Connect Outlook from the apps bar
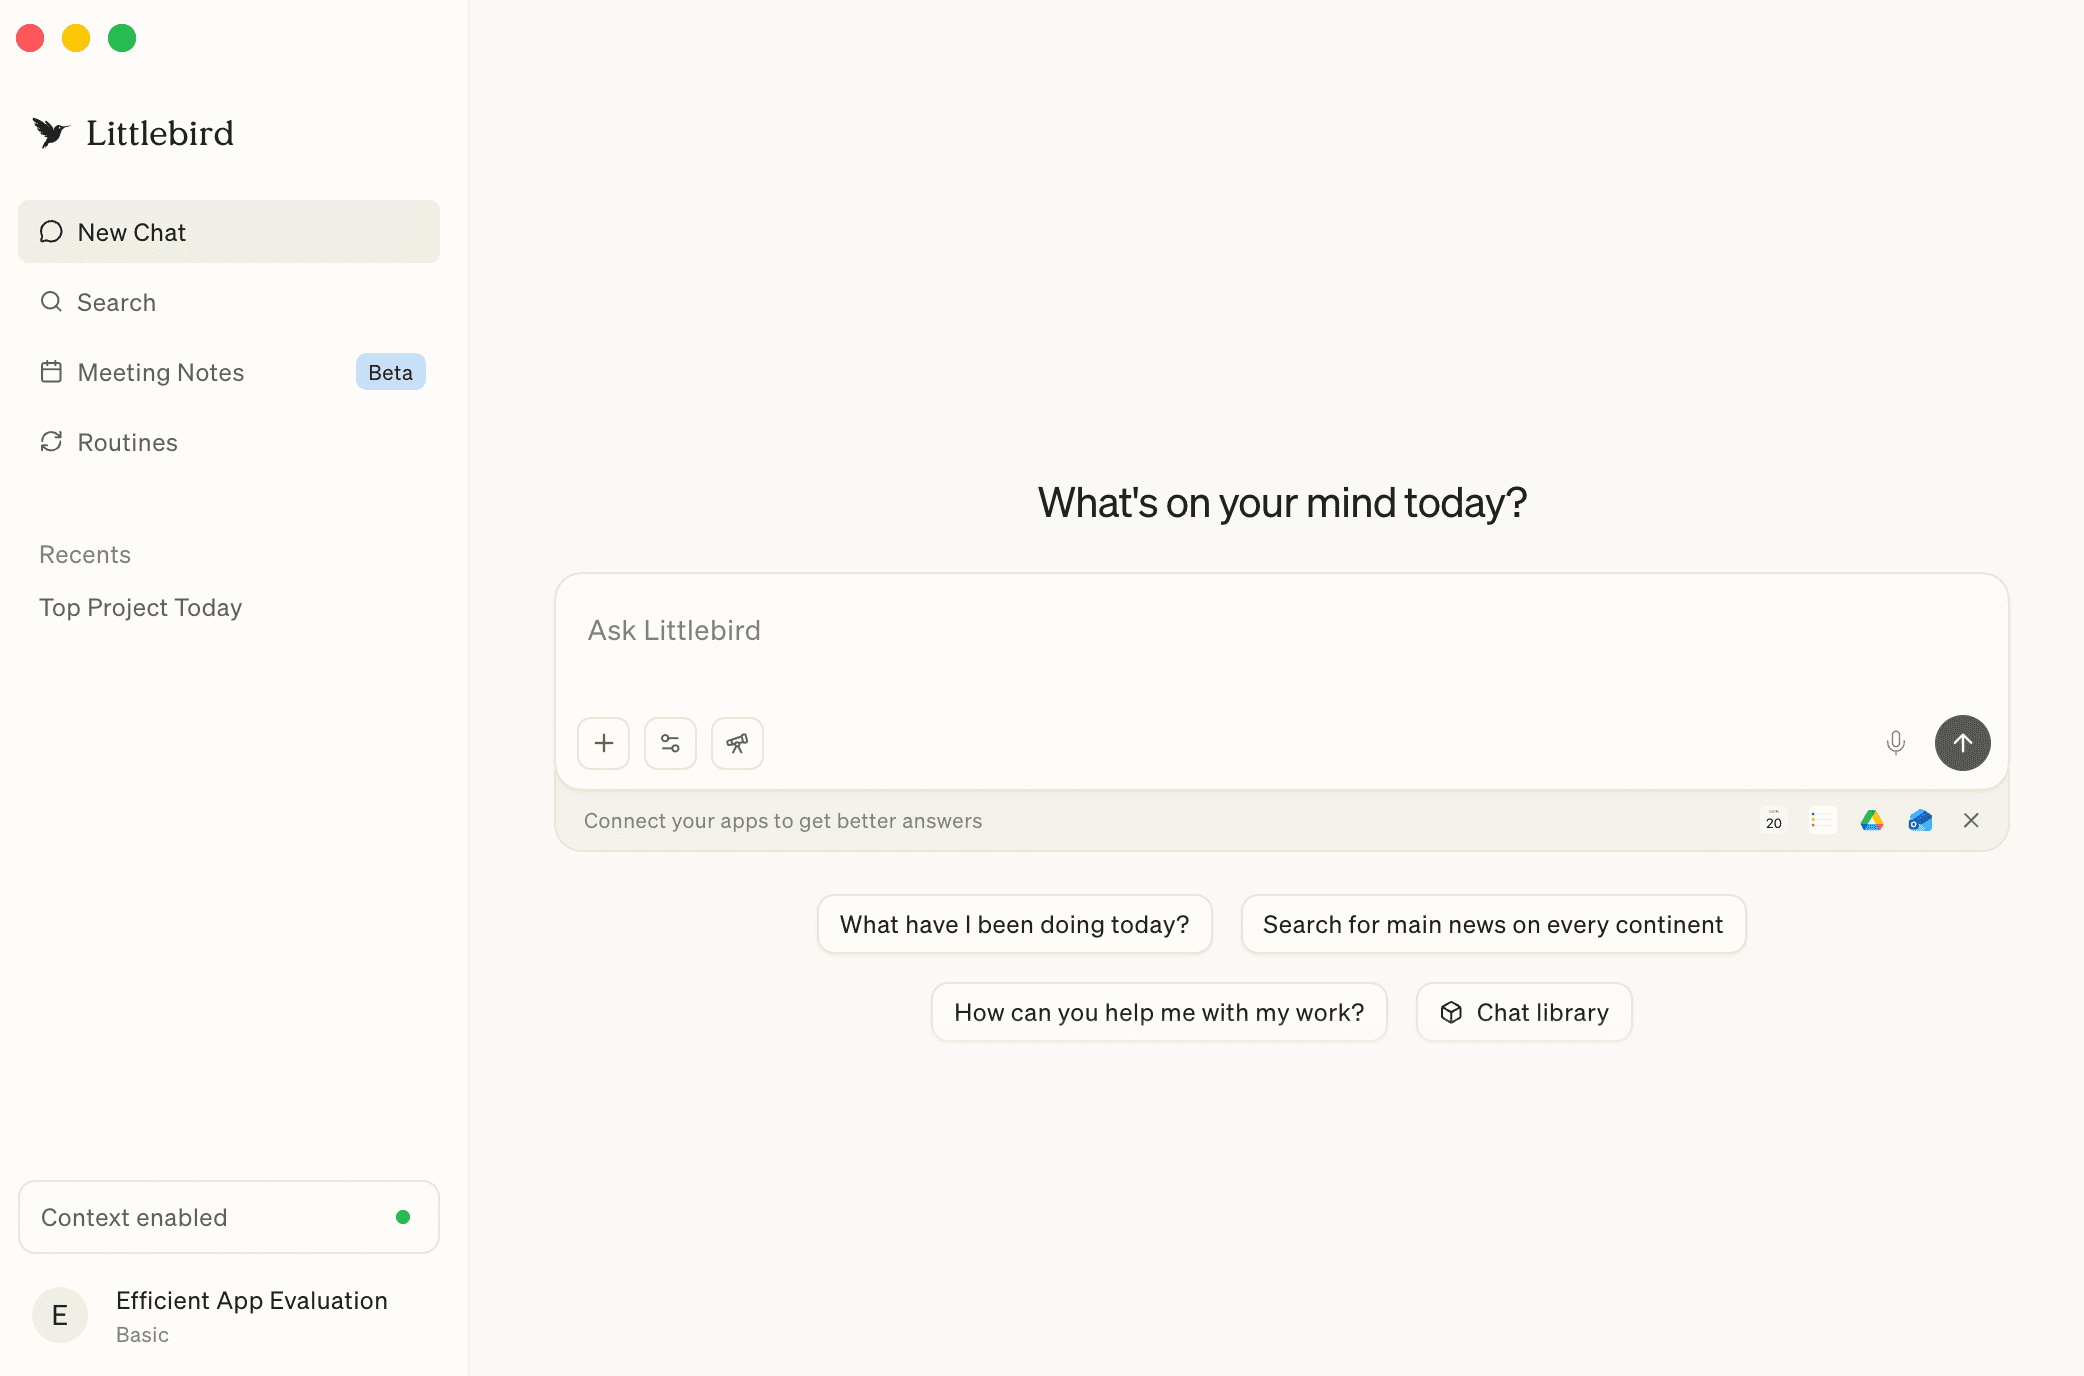 (x=1919, y=820)
